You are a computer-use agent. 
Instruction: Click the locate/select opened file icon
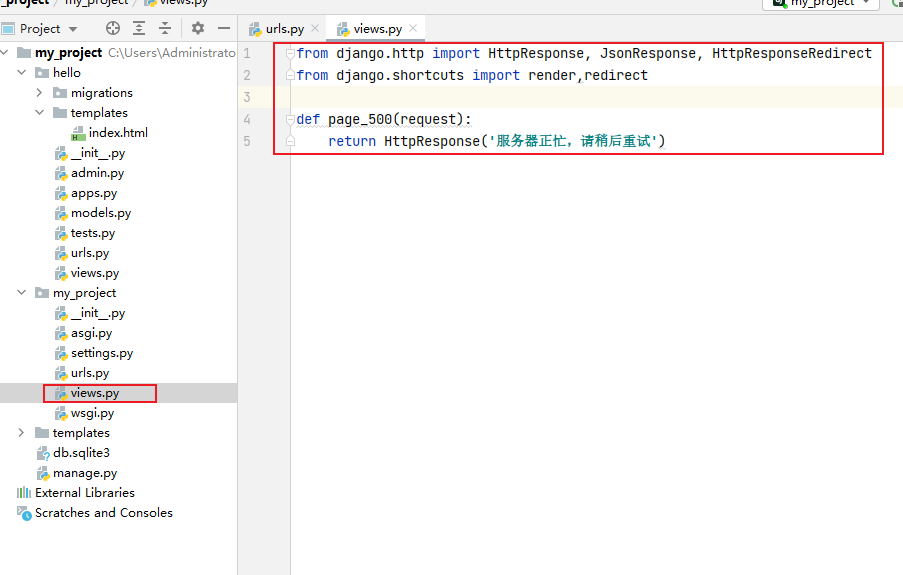pyautogui.click(x=113, y=28)
